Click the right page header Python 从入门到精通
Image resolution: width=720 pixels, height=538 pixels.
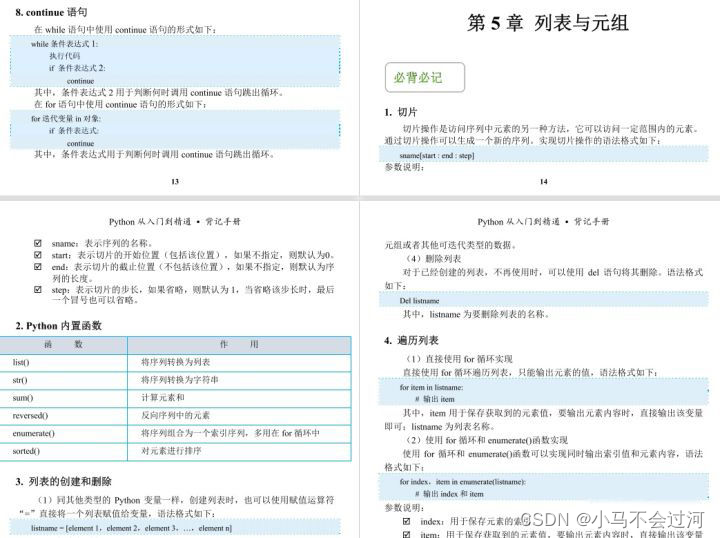tap(543, 222)
